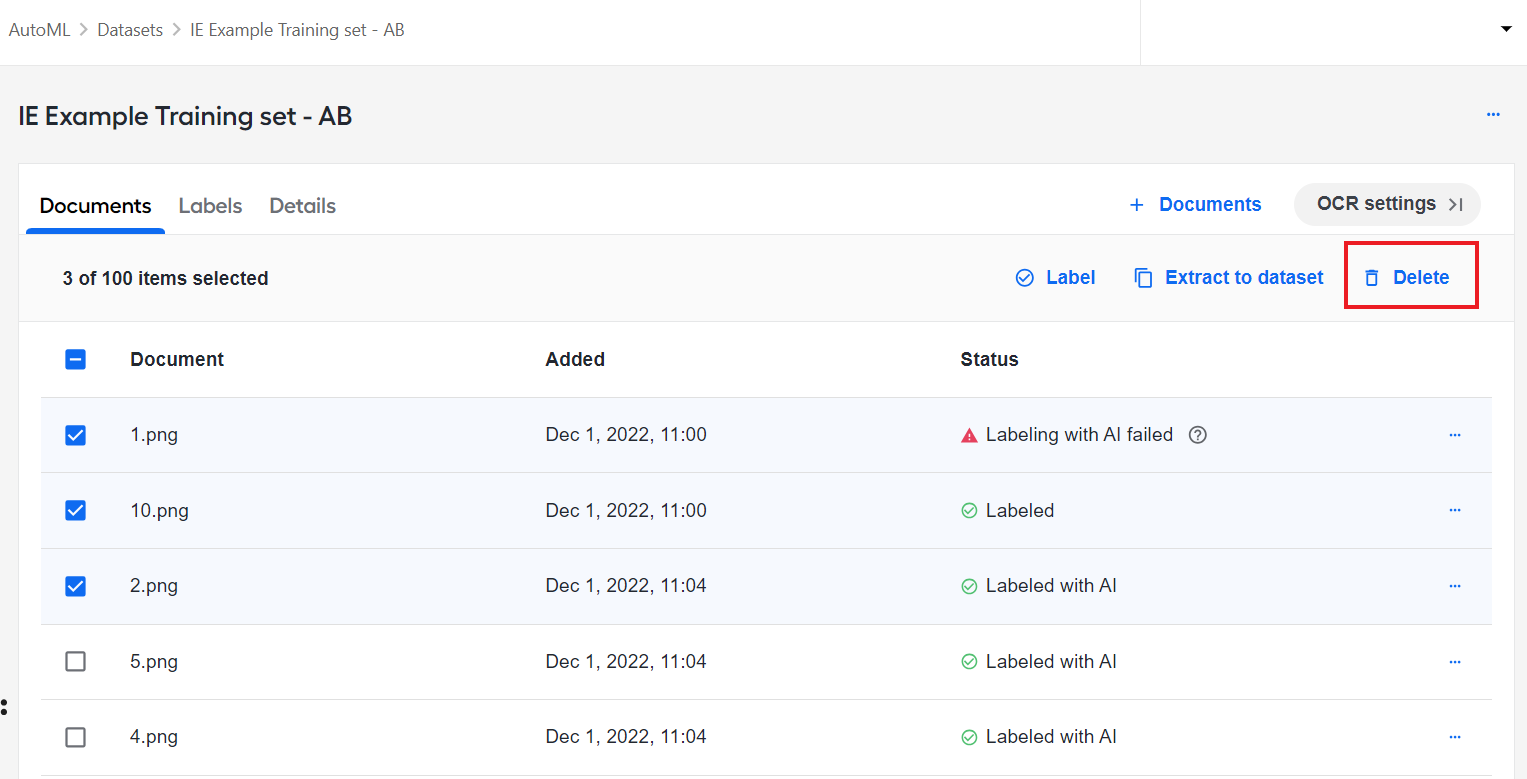Switch to the Documents tab

95,206
